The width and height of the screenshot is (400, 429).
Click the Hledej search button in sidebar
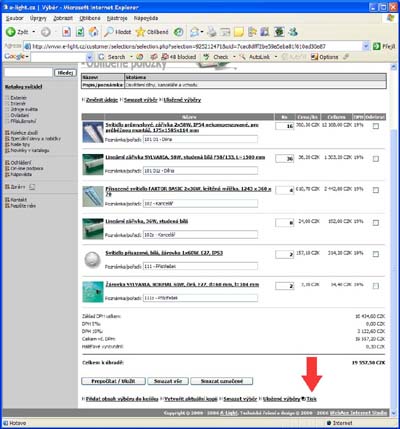65,72
